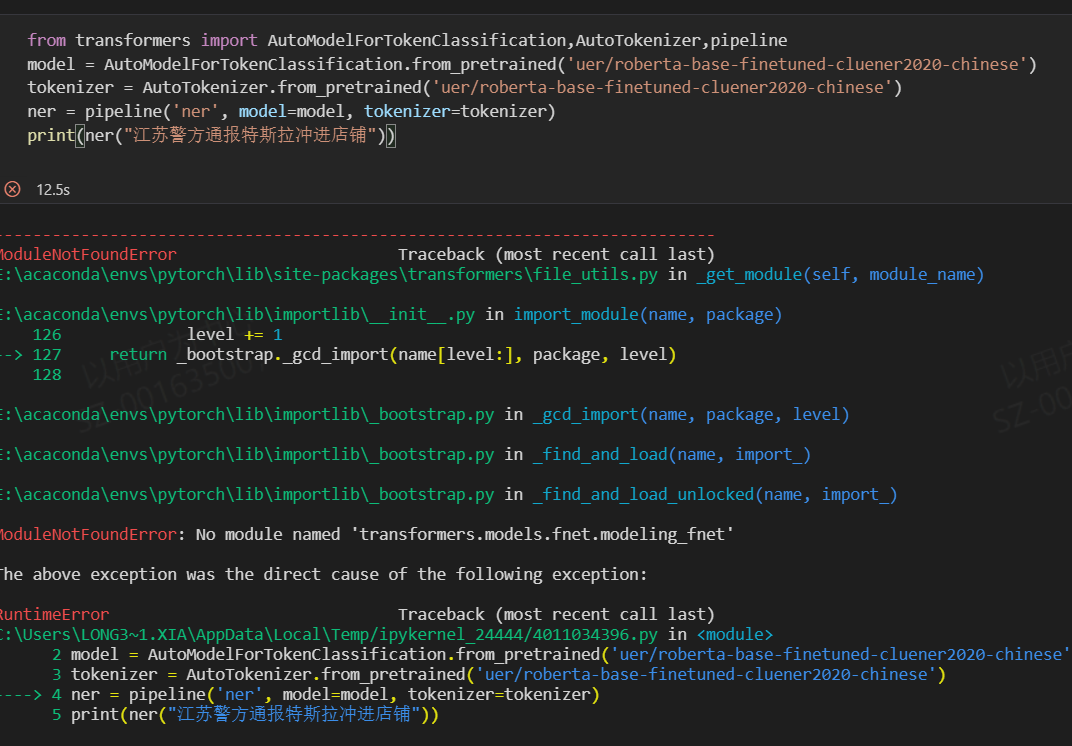
Task: Click the "return _bootstrap._gcd_import" source line
Action: 392,355
